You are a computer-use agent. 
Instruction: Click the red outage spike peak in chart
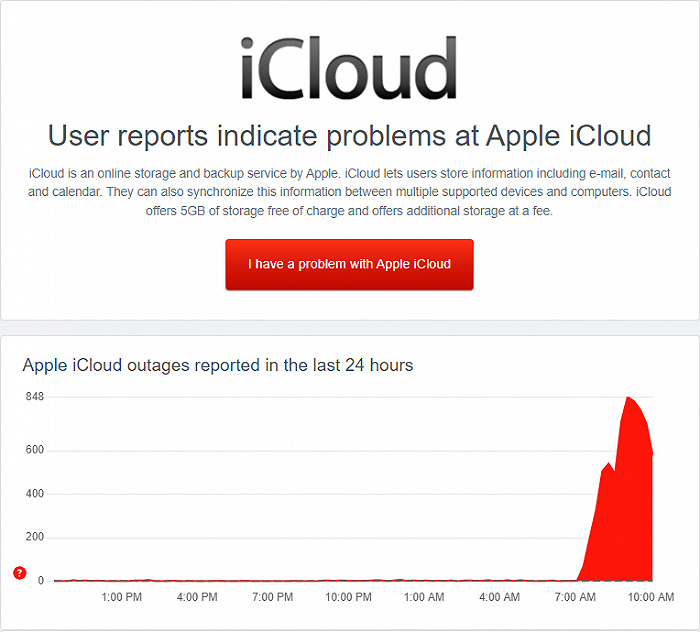pyautogui.click(x=628, y=400)
